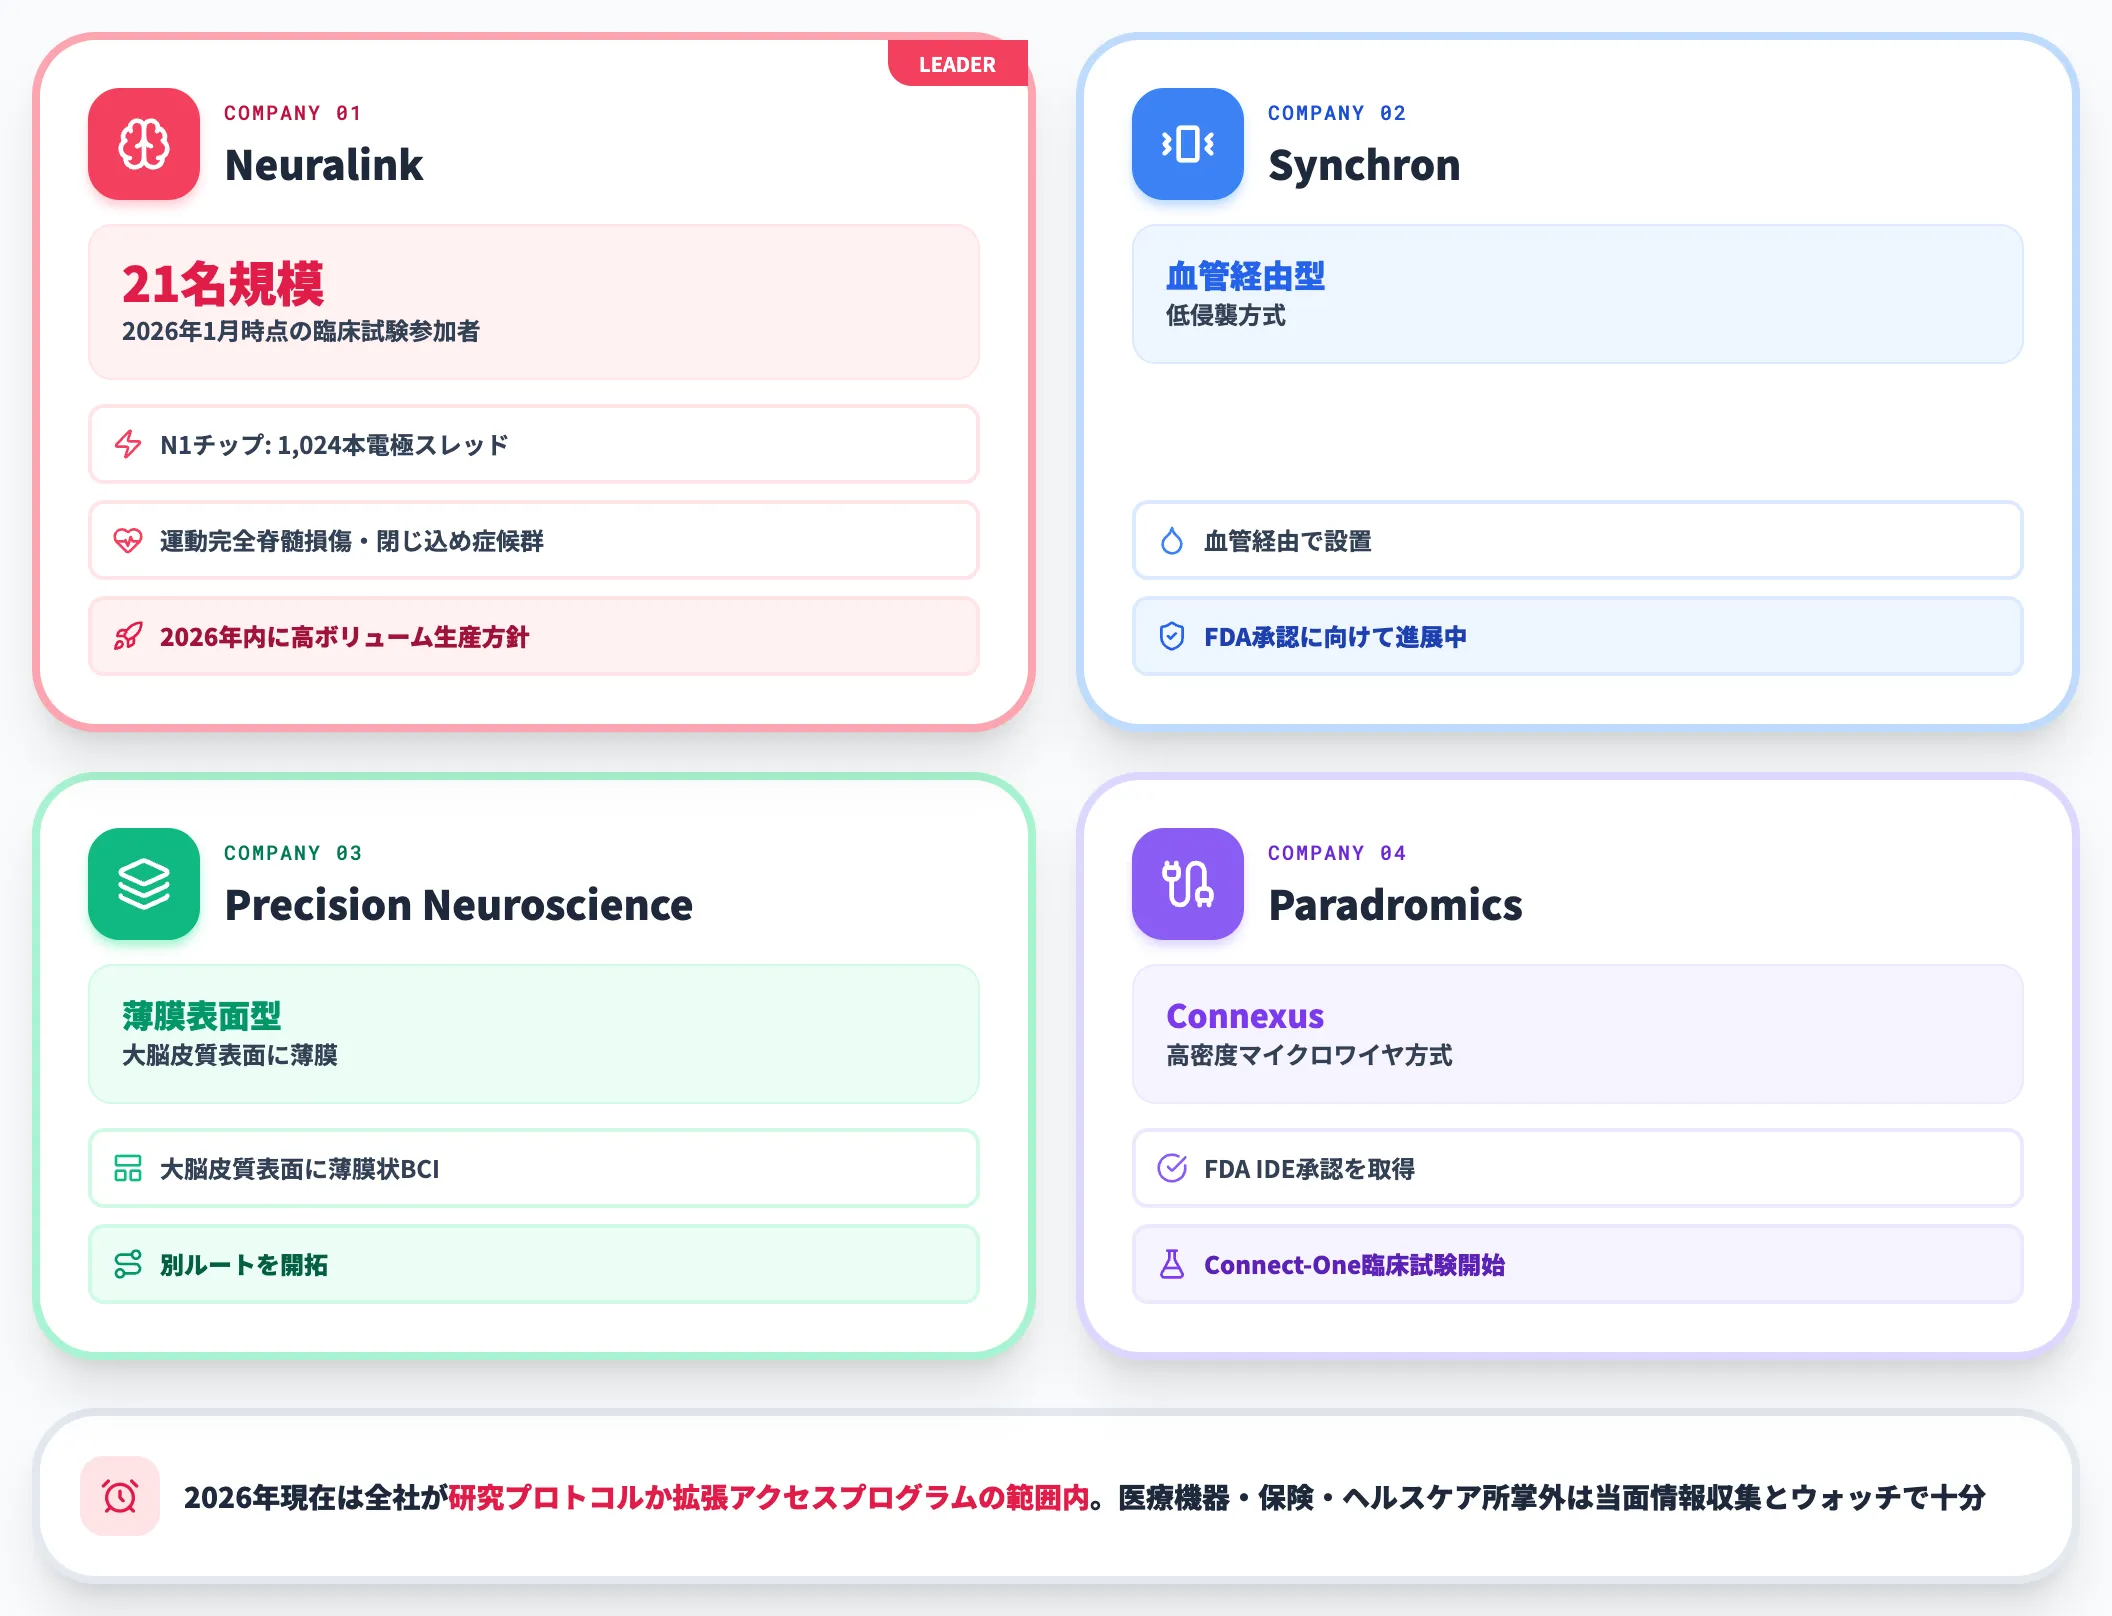
Task: Click the Synchron vibrating device logo icon
Action: [x=1188, y=144]
